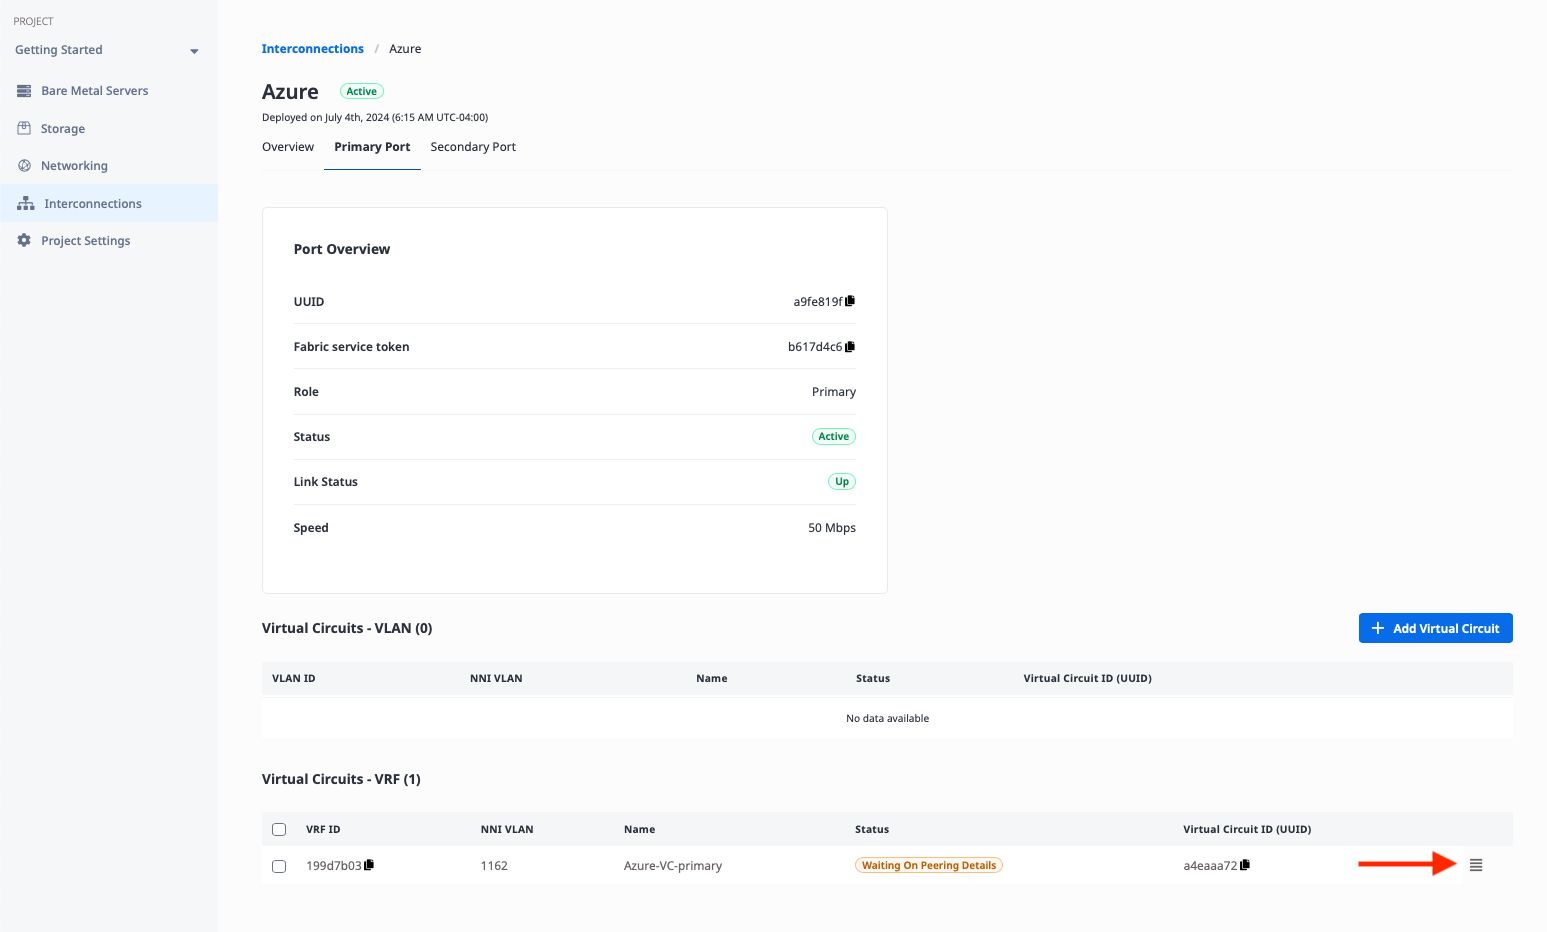Click the Project Settings gear icon
The height and width of the screenshot is (932, 1547).
24,240
